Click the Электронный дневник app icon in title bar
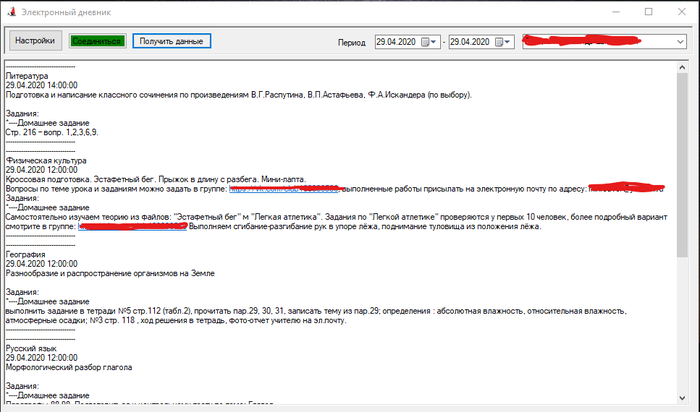 (11, 11)
